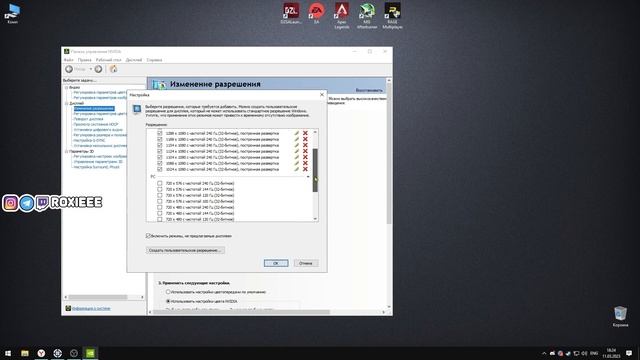Screen dimensions: 640x360
Task: Click Отмена in the Настройка dialog
Action: point(306,263)
